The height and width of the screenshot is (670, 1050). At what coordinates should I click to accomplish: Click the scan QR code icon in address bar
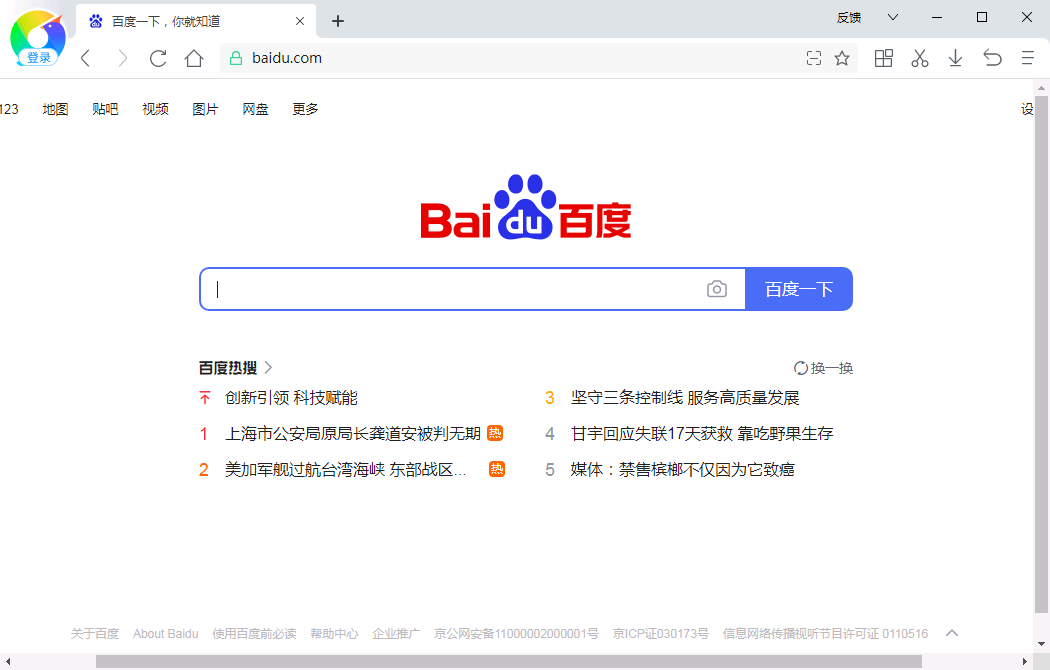(814, 58)
